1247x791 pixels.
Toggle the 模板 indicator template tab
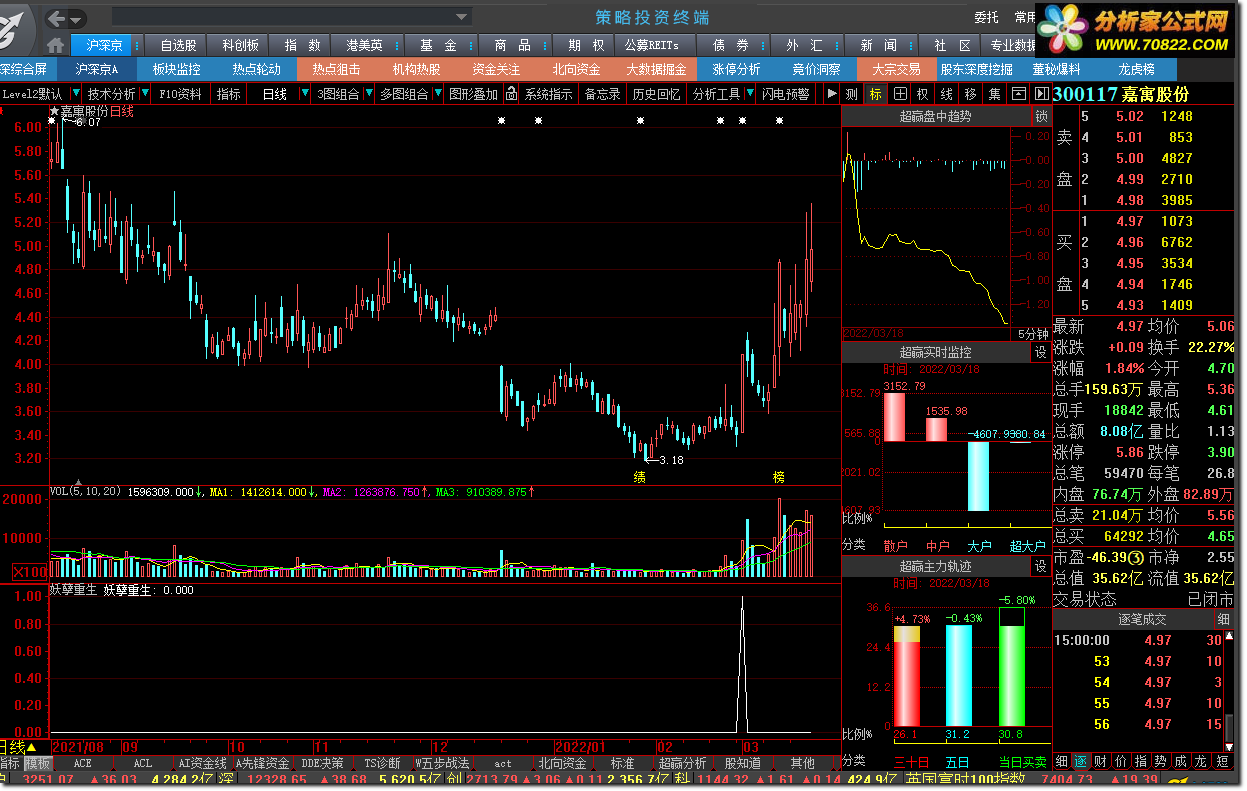click(x=38, y=763)
